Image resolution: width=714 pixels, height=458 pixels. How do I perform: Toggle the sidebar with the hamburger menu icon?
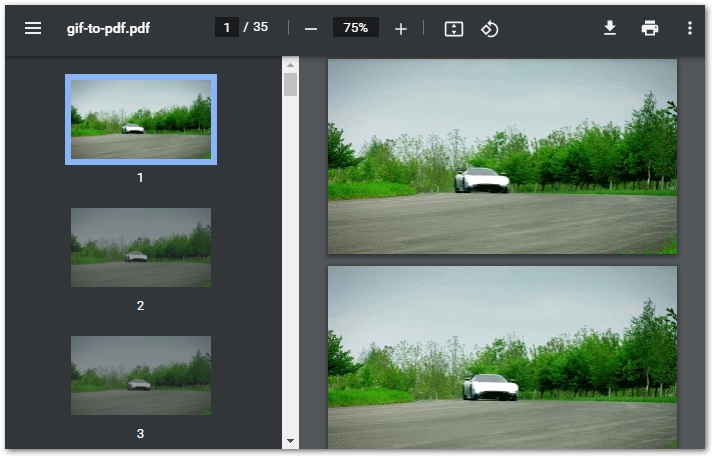pyautogui.click(x=33, y=28)
